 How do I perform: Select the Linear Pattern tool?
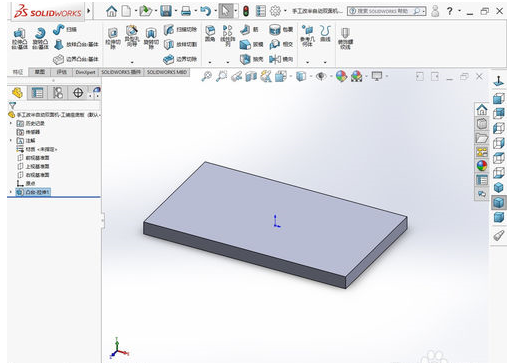[x=228, y=36]
